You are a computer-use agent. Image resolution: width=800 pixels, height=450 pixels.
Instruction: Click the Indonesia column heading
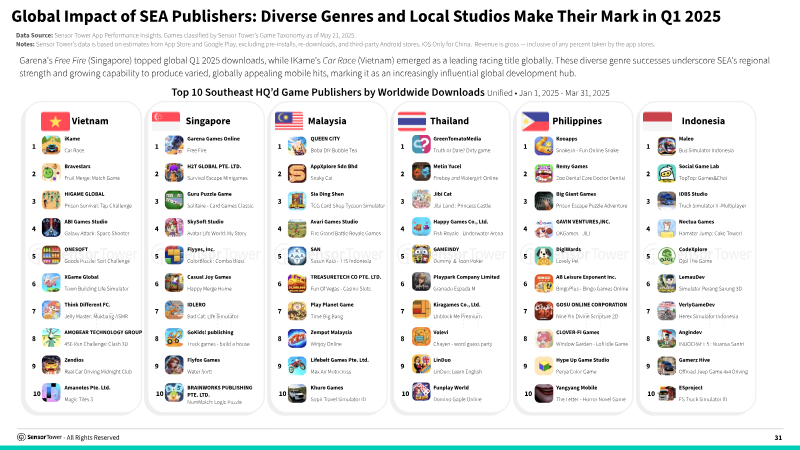703,121
